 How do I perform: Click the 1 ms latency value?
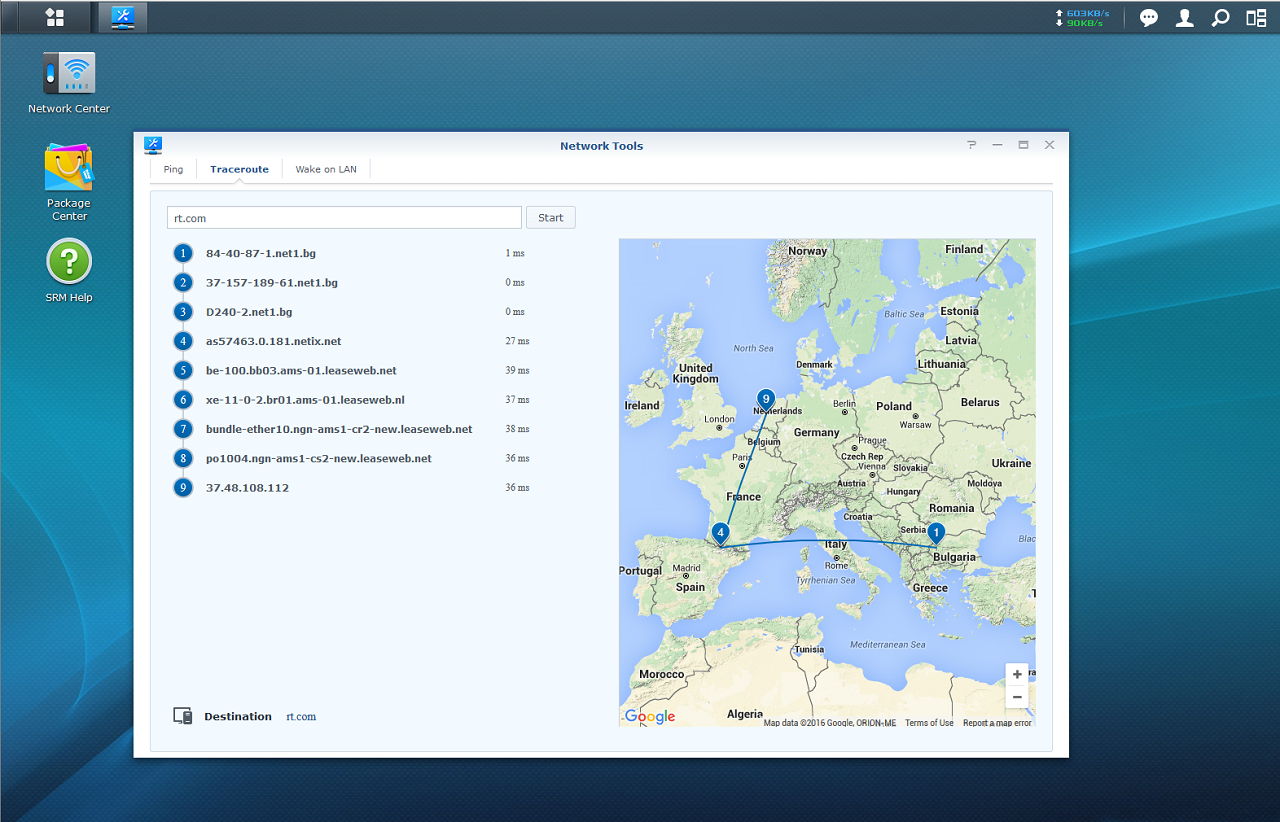(x=515, y=254)
